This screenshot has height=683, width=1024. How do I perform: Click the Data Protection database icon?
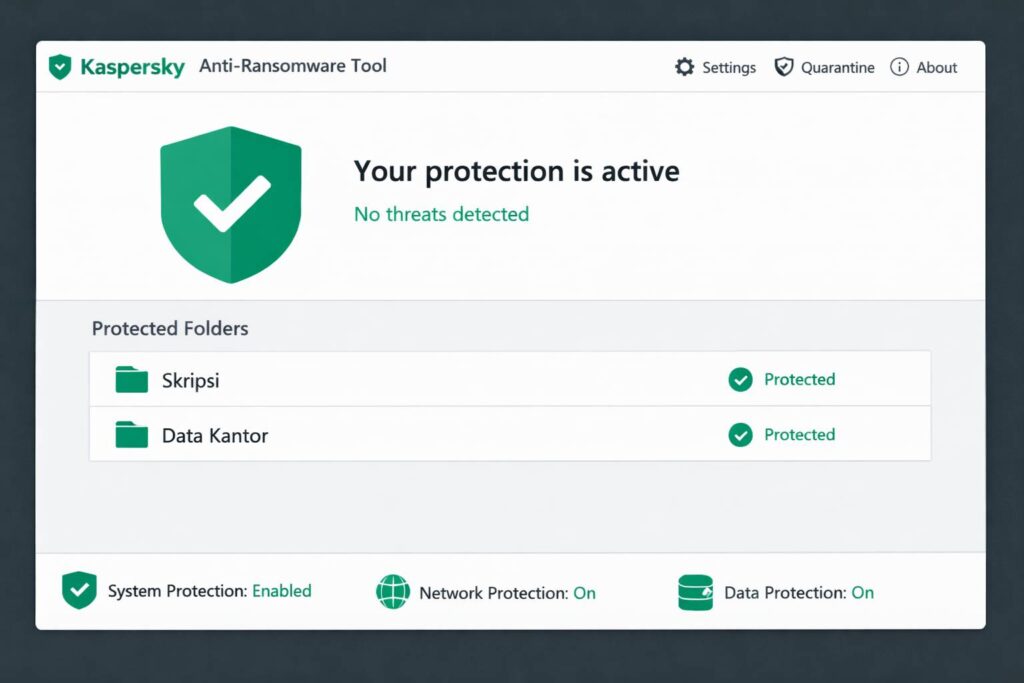tap(695, 592)
